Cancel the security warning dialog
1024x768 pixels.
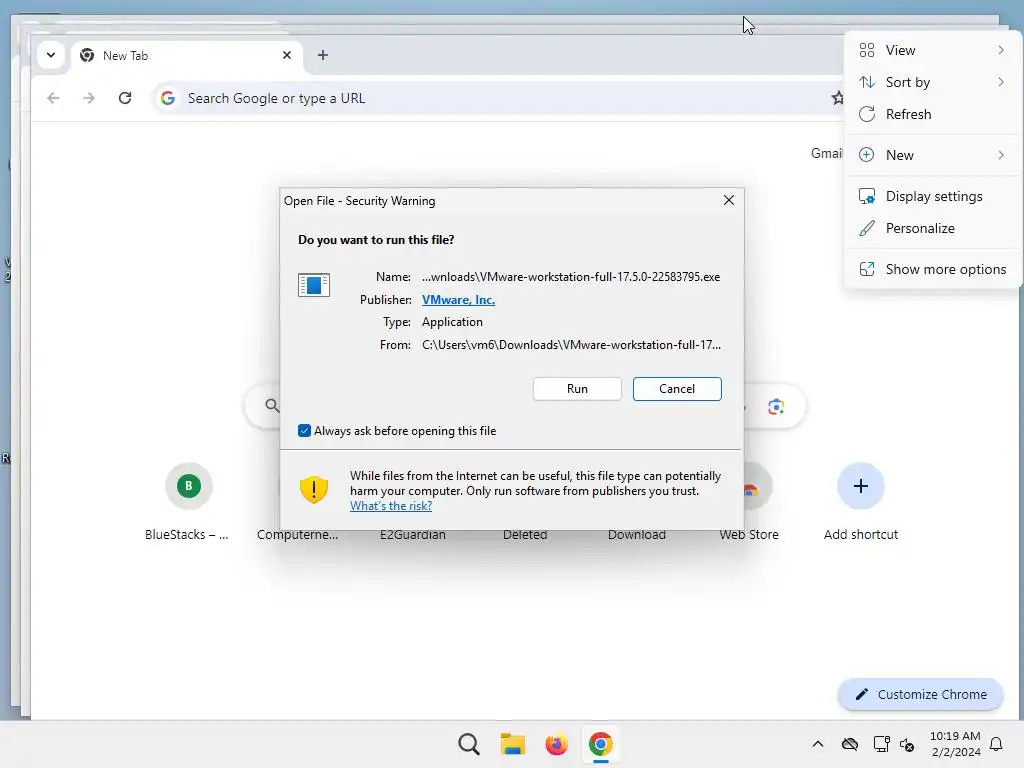677,389
